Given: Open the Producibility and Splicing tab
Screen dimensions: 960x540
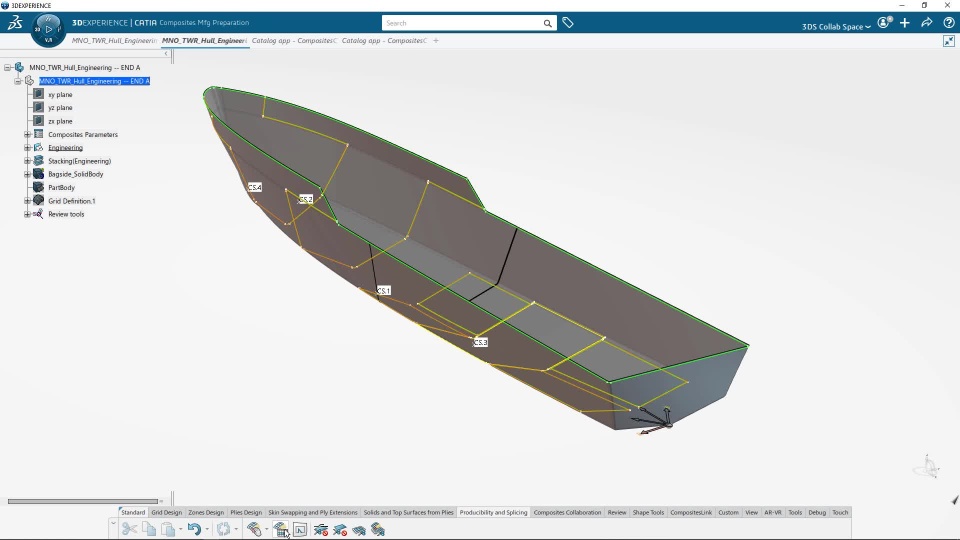Looking at the screenshot, I should click(493, 512).
